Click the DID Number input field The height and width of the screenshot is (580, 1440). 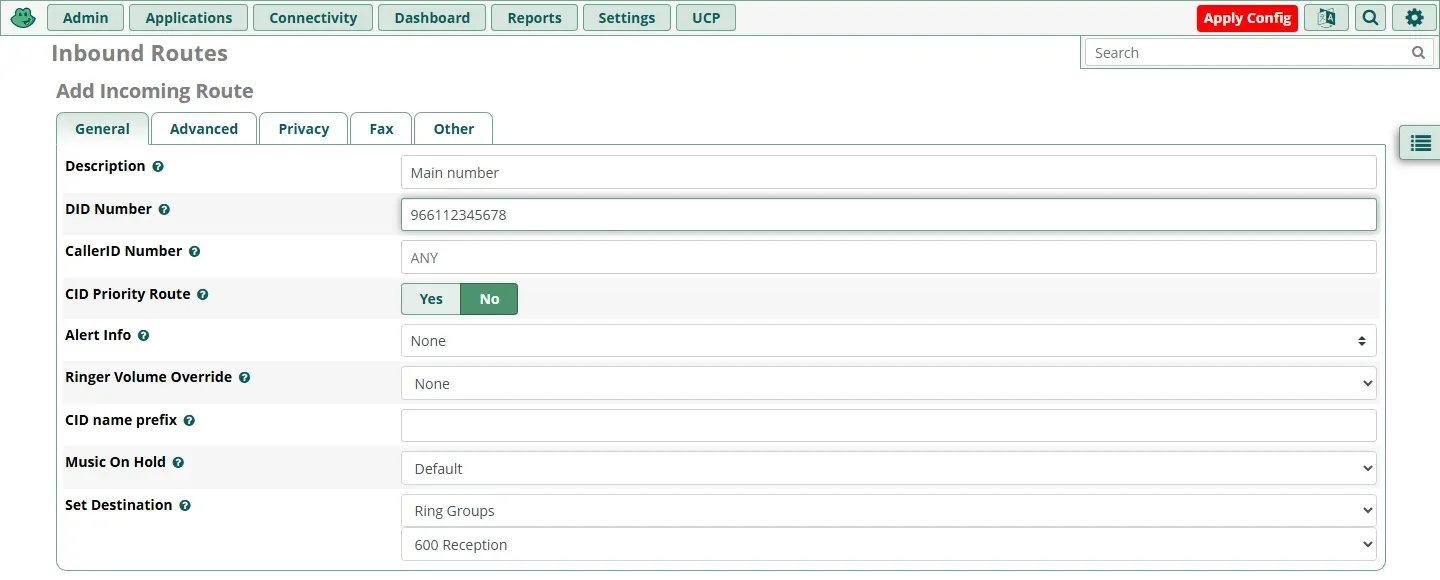[x=888, y=214]
